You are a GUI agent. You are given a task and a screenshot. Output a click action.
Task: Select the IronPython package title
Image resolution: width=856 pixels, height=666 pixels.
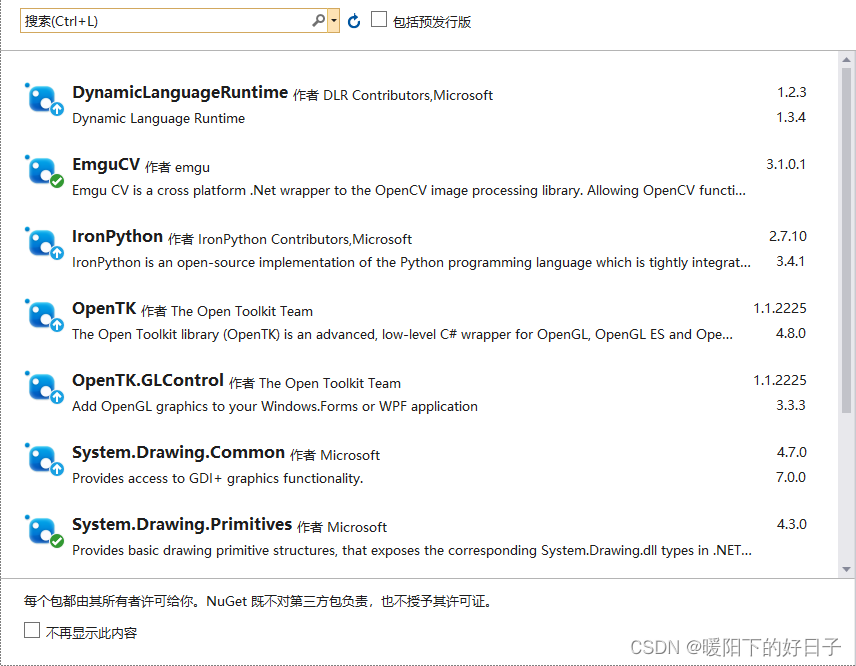click(117, 236)
